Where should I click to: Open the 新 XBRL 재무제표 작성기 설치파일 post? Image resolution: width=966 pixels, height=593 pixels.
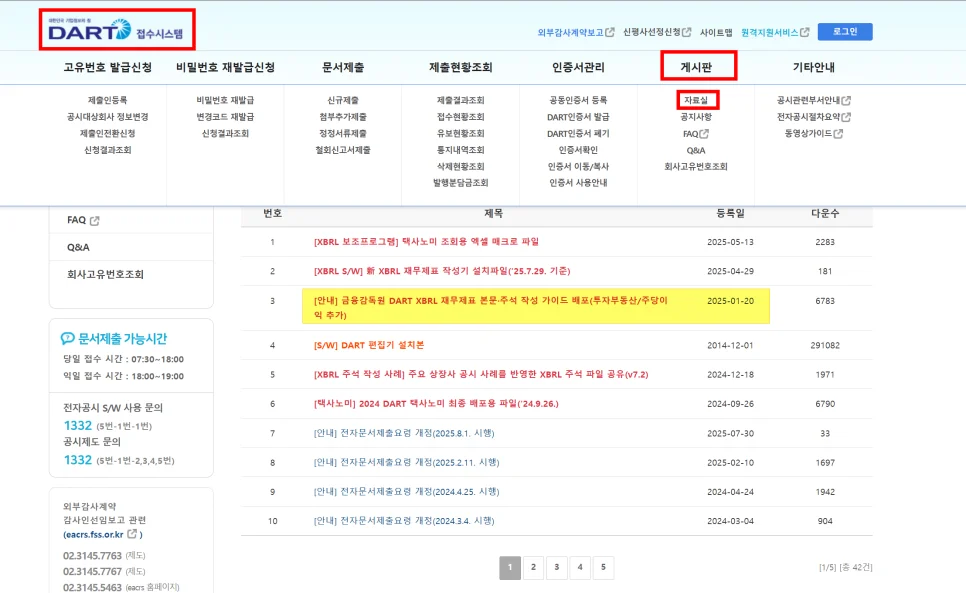pyautogui.click(x=442, y=271)
